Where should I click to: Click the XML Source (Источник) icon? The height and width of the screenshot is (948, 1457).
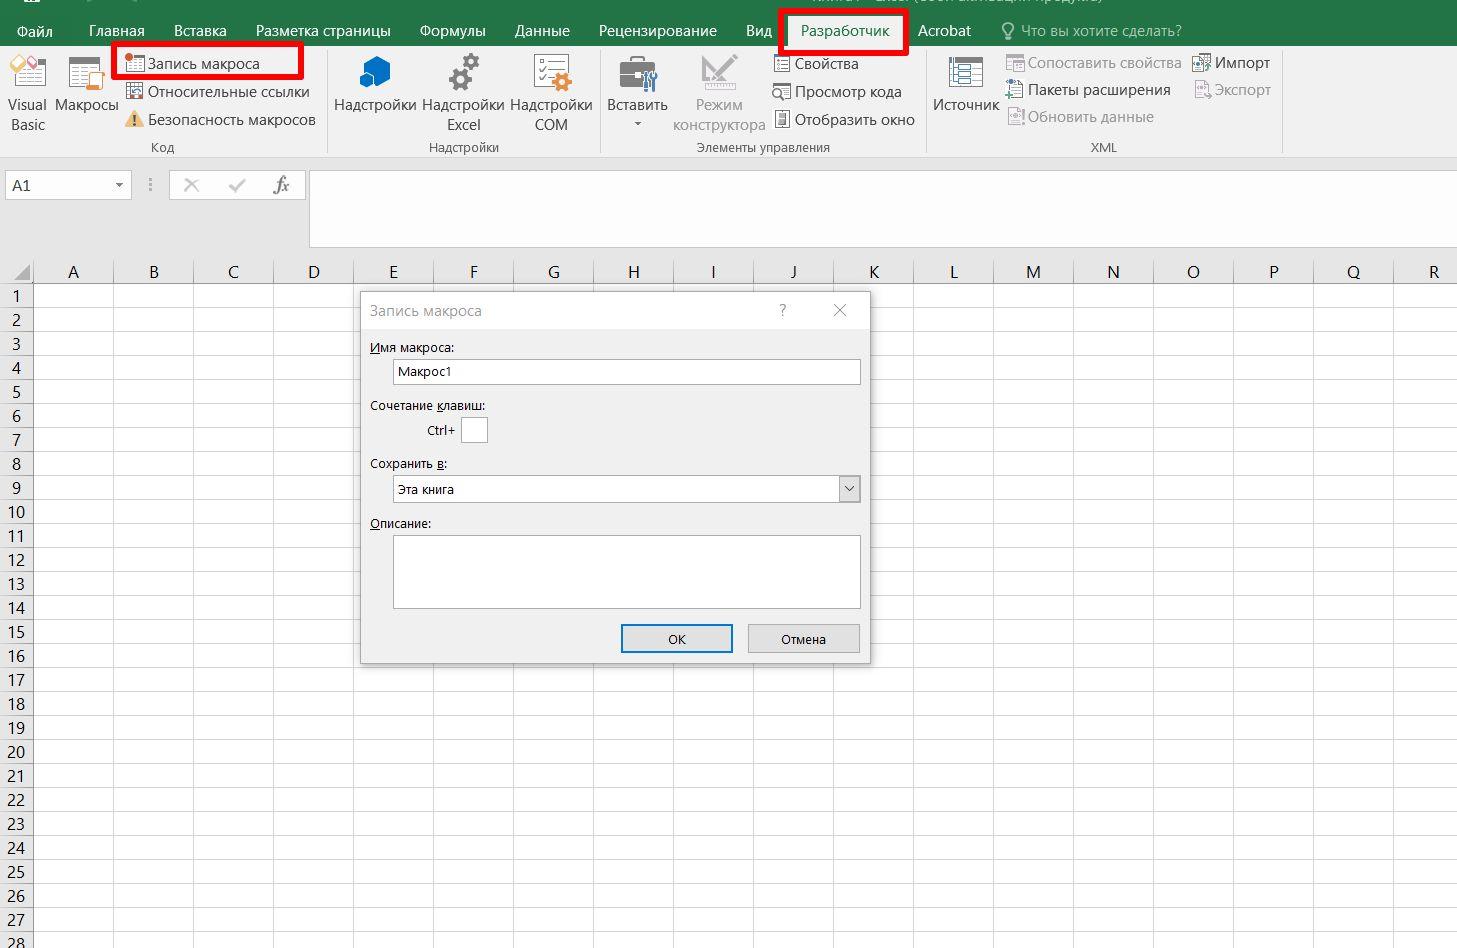click(x=965, y=86)
